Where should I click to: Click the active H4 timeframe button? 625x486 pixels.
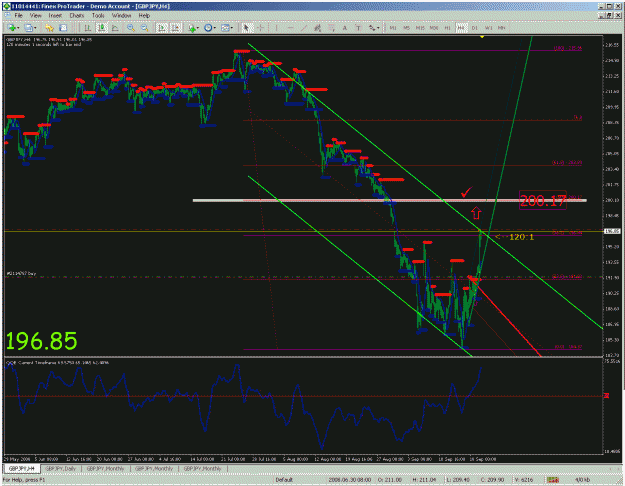461,28
